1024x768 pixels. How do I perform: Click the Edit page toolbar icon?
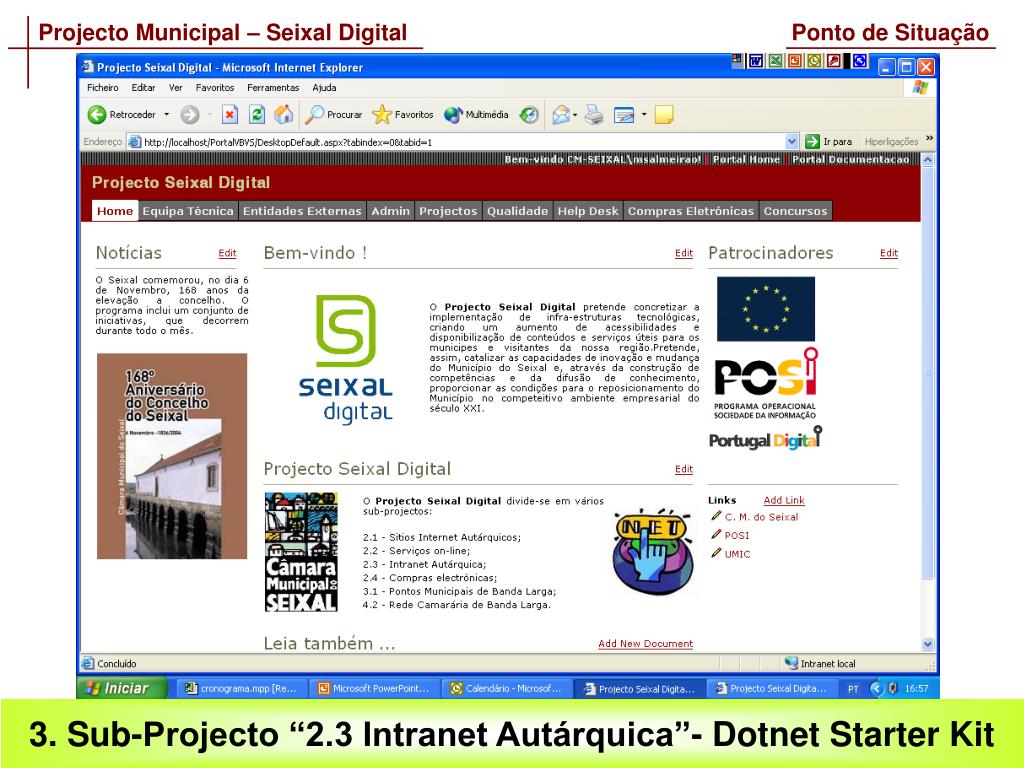[x=624, y=115]
